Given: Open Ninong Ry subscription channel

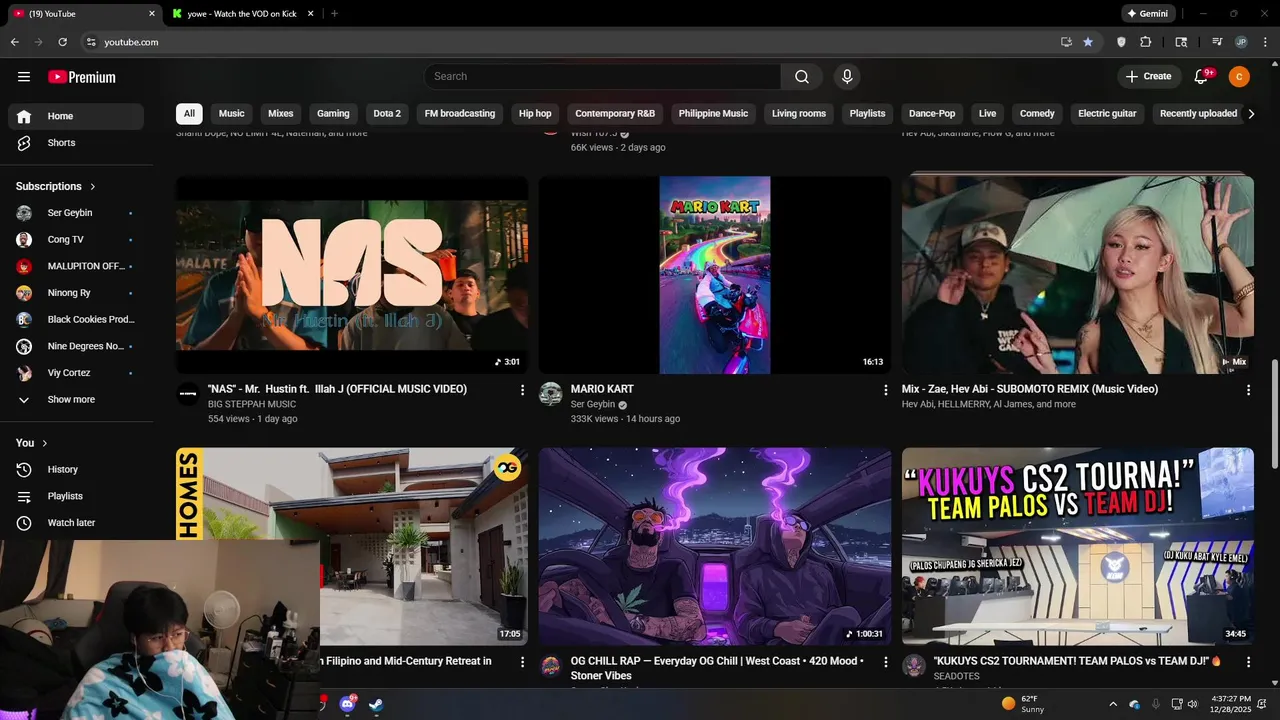Looking at the screenshot, I should [x=76, y=293].
